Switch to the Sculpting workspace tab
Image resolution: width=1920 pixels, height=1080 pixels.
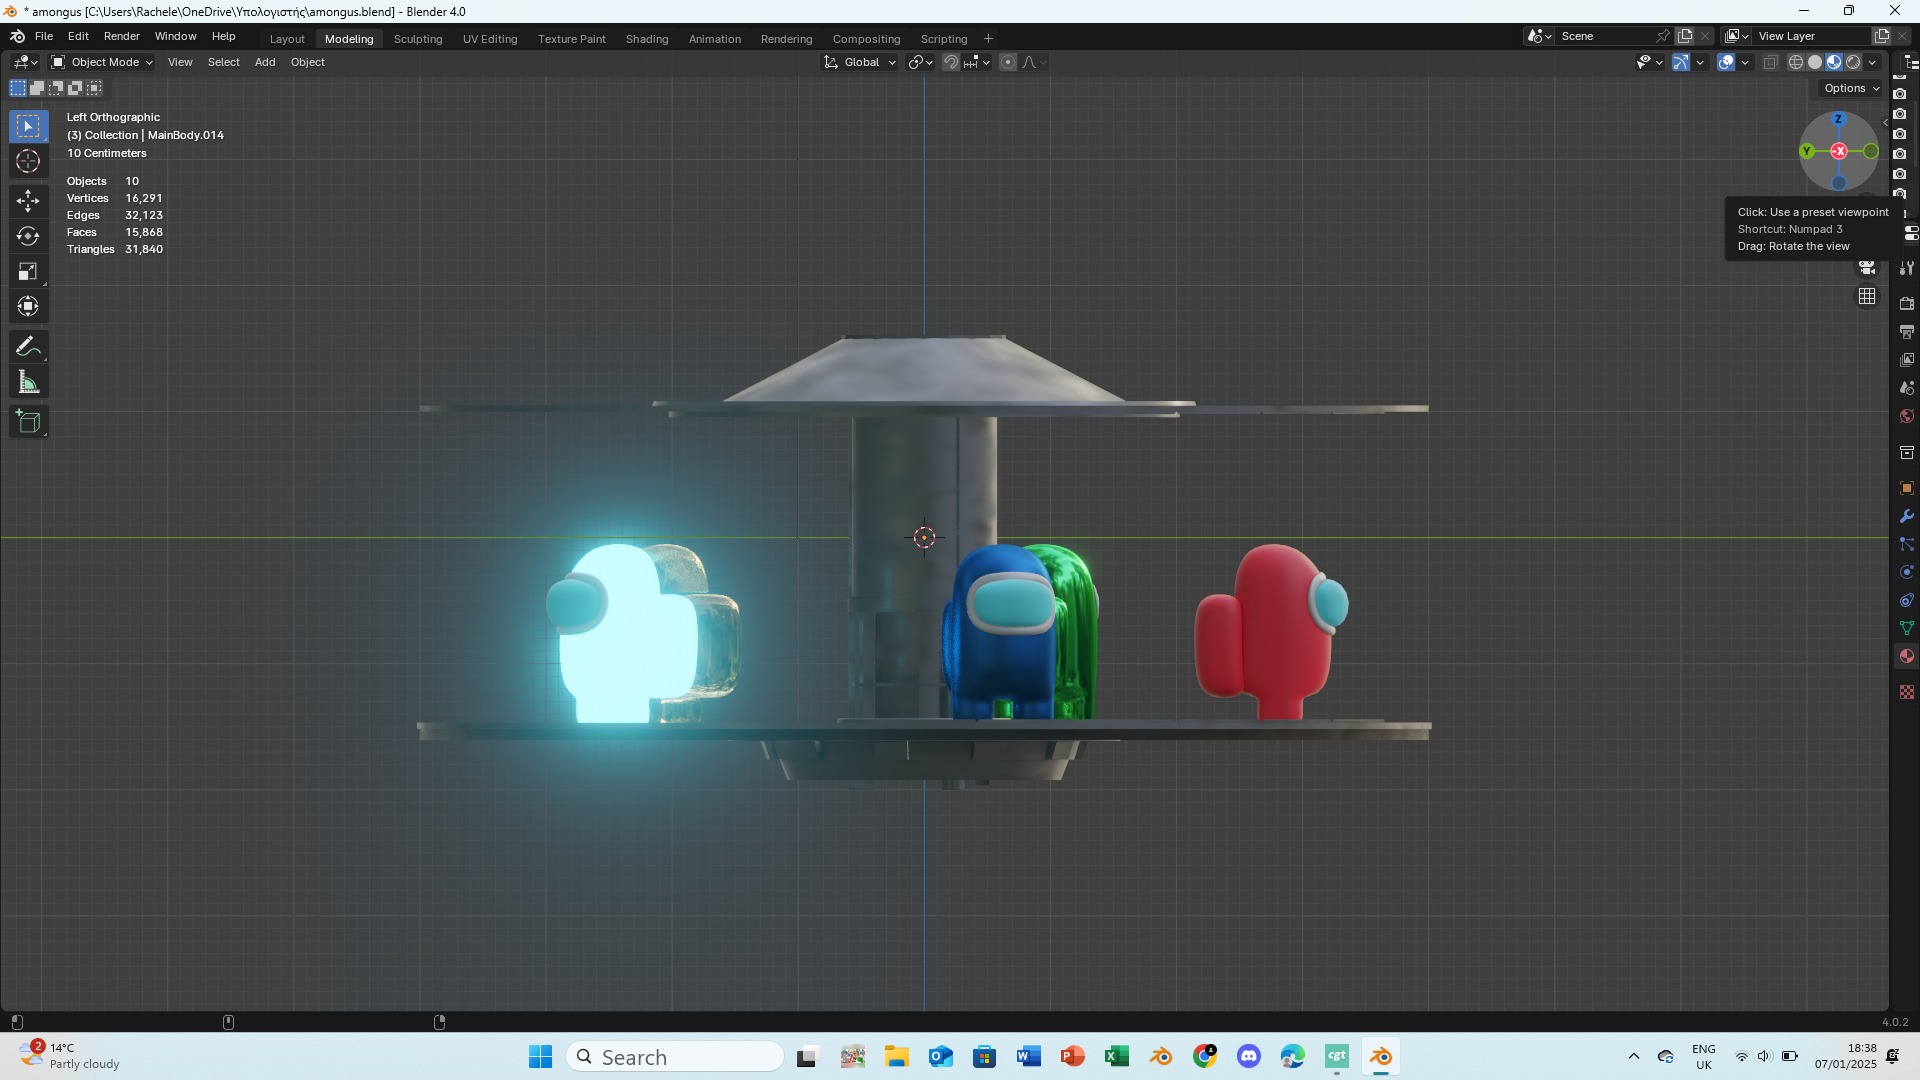(418, 39)
